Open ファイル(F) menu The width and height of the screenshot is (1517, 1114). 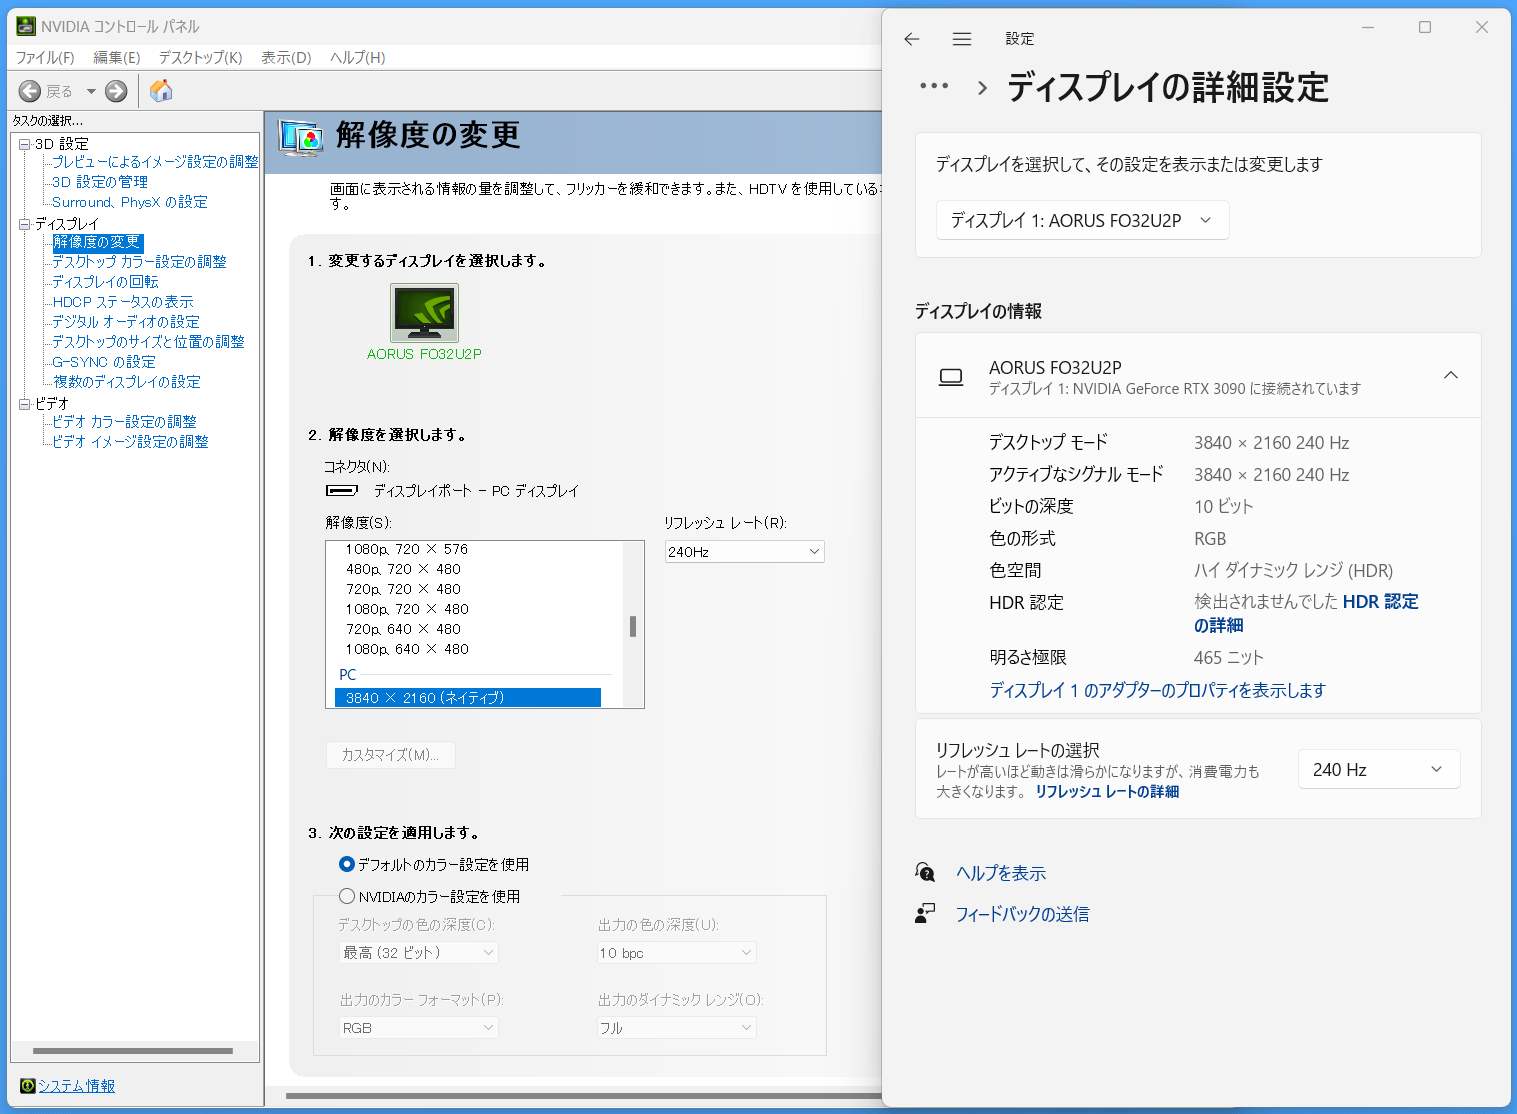(45, 57)
